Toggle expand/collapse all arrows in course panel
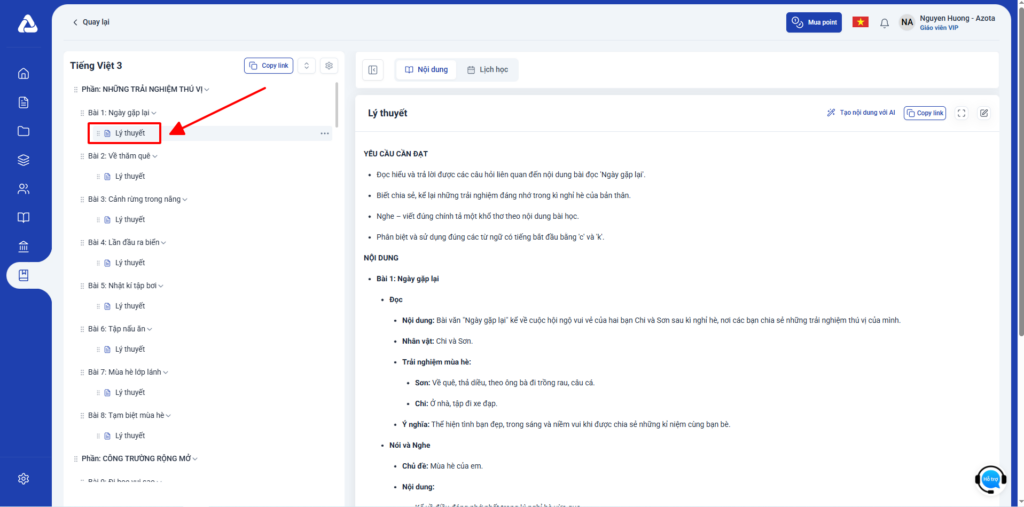The width and height of the screenshot is (1024, 507). coord(306,66)
